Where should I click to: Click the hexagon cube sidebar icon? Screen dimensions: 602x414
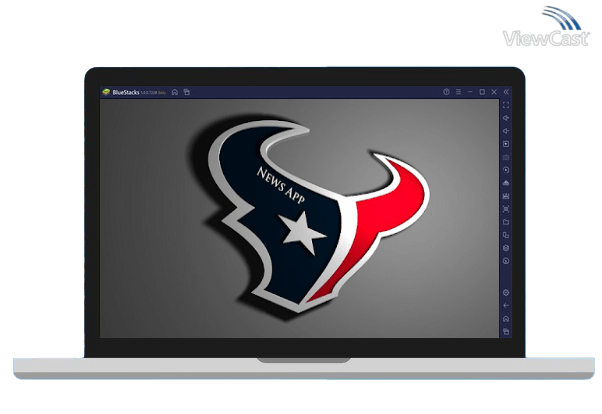click(506, 248)
